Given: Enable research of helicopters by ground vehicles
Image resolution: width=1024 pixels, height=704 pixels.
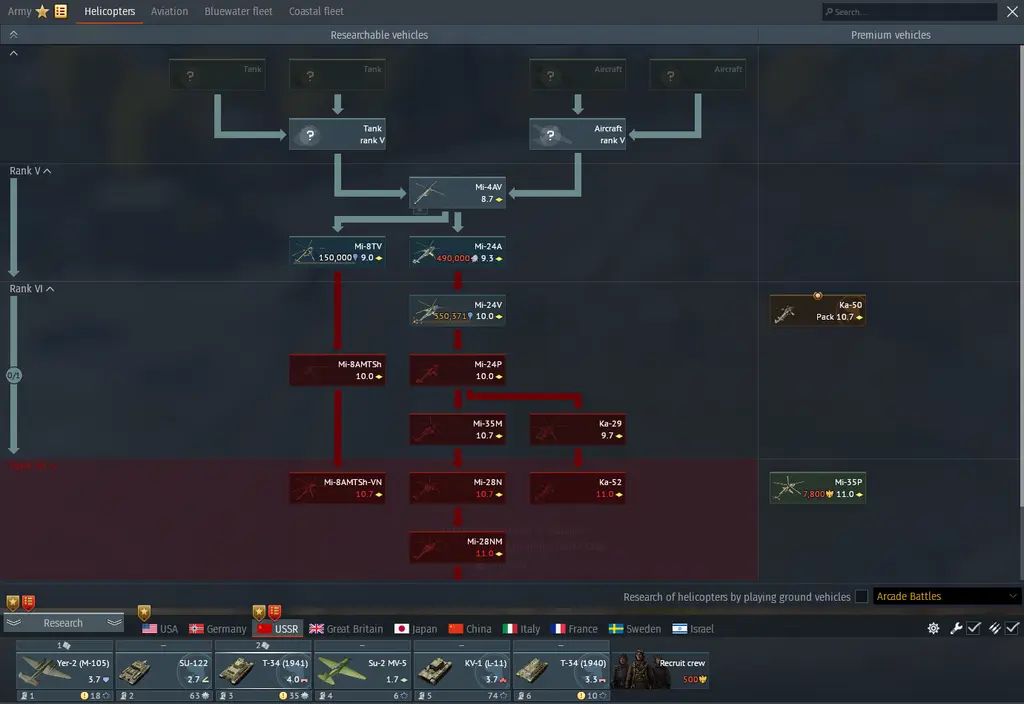Looking at the screenshot, I should 861,596.
